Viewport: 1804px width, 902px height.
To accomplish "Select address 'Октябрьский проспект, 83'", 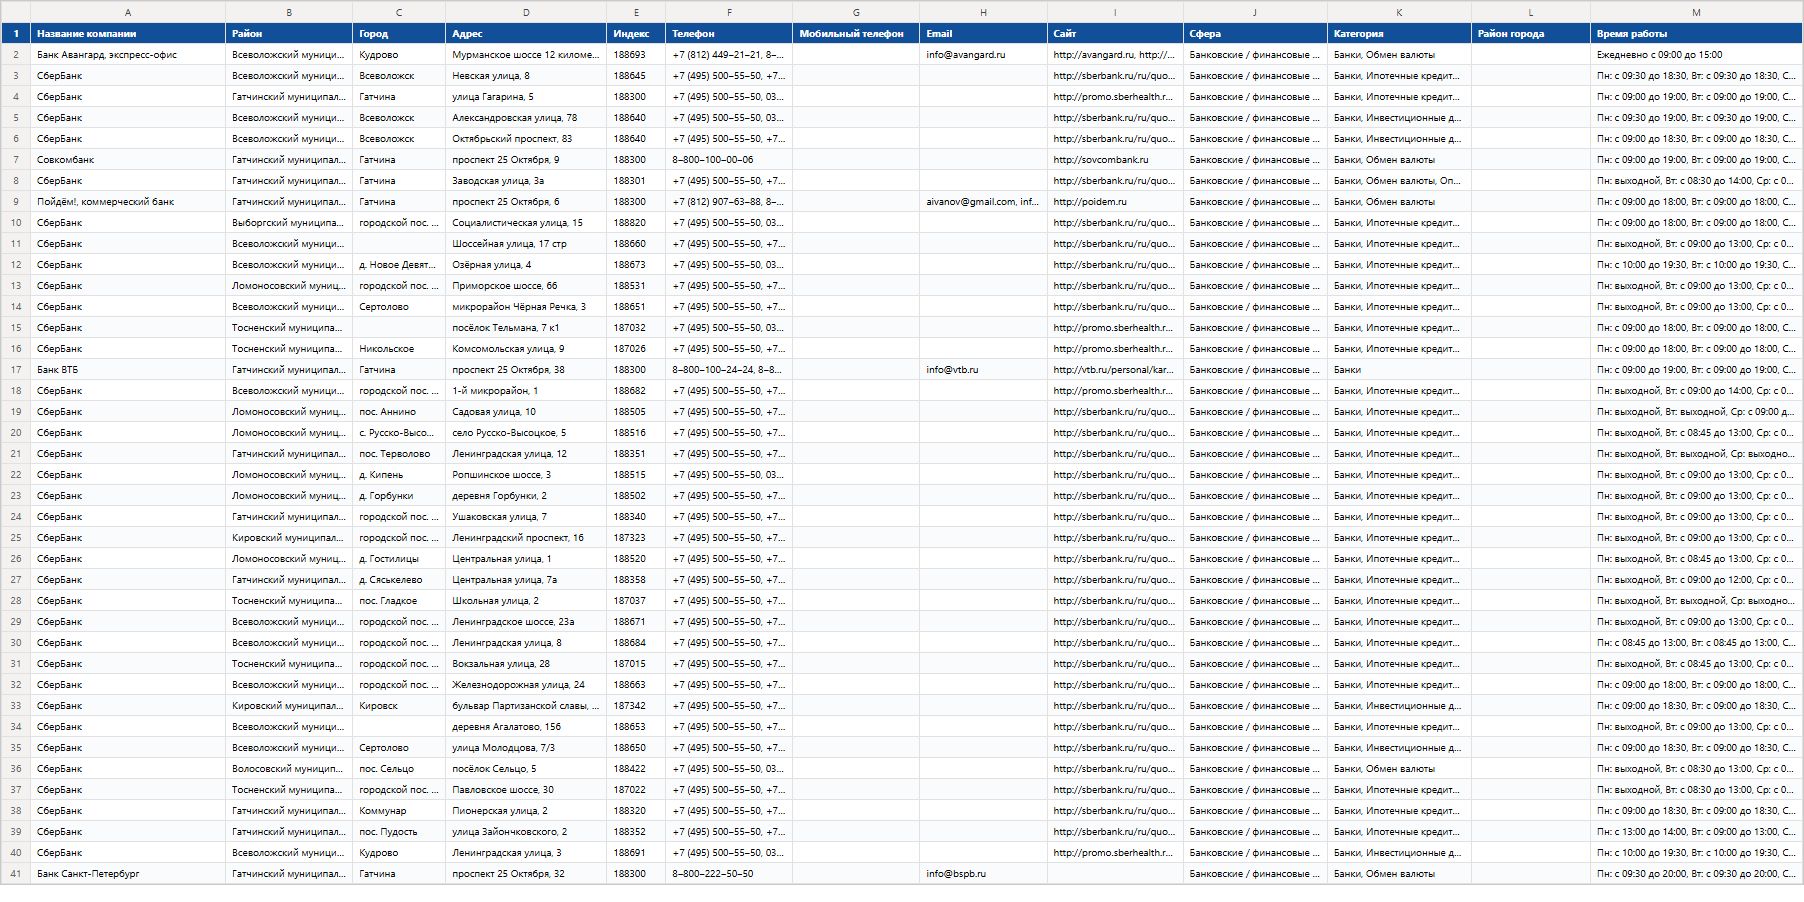I will pyautogui.click(x=526, y=139).
